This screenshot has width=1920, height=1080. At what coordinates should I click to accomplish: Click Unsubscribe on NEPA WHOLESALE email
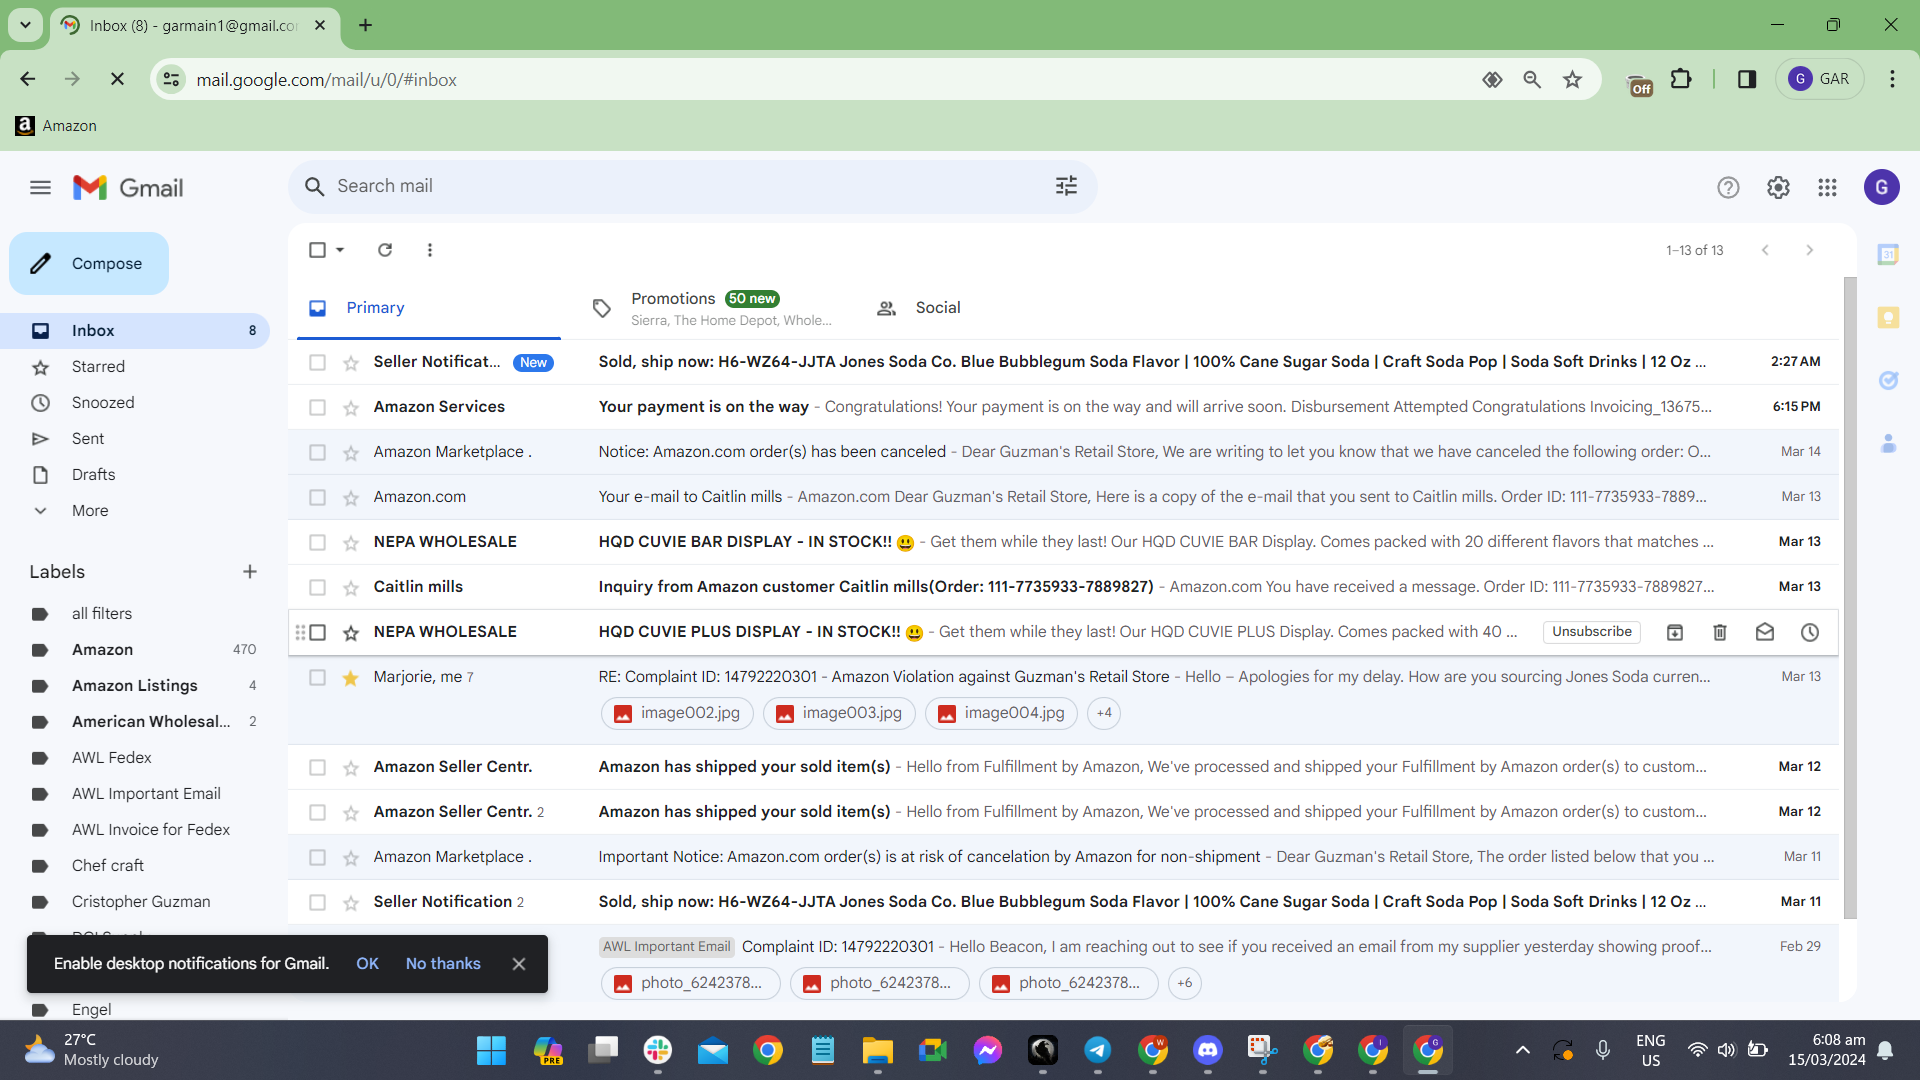click(x=1592, y=632)
